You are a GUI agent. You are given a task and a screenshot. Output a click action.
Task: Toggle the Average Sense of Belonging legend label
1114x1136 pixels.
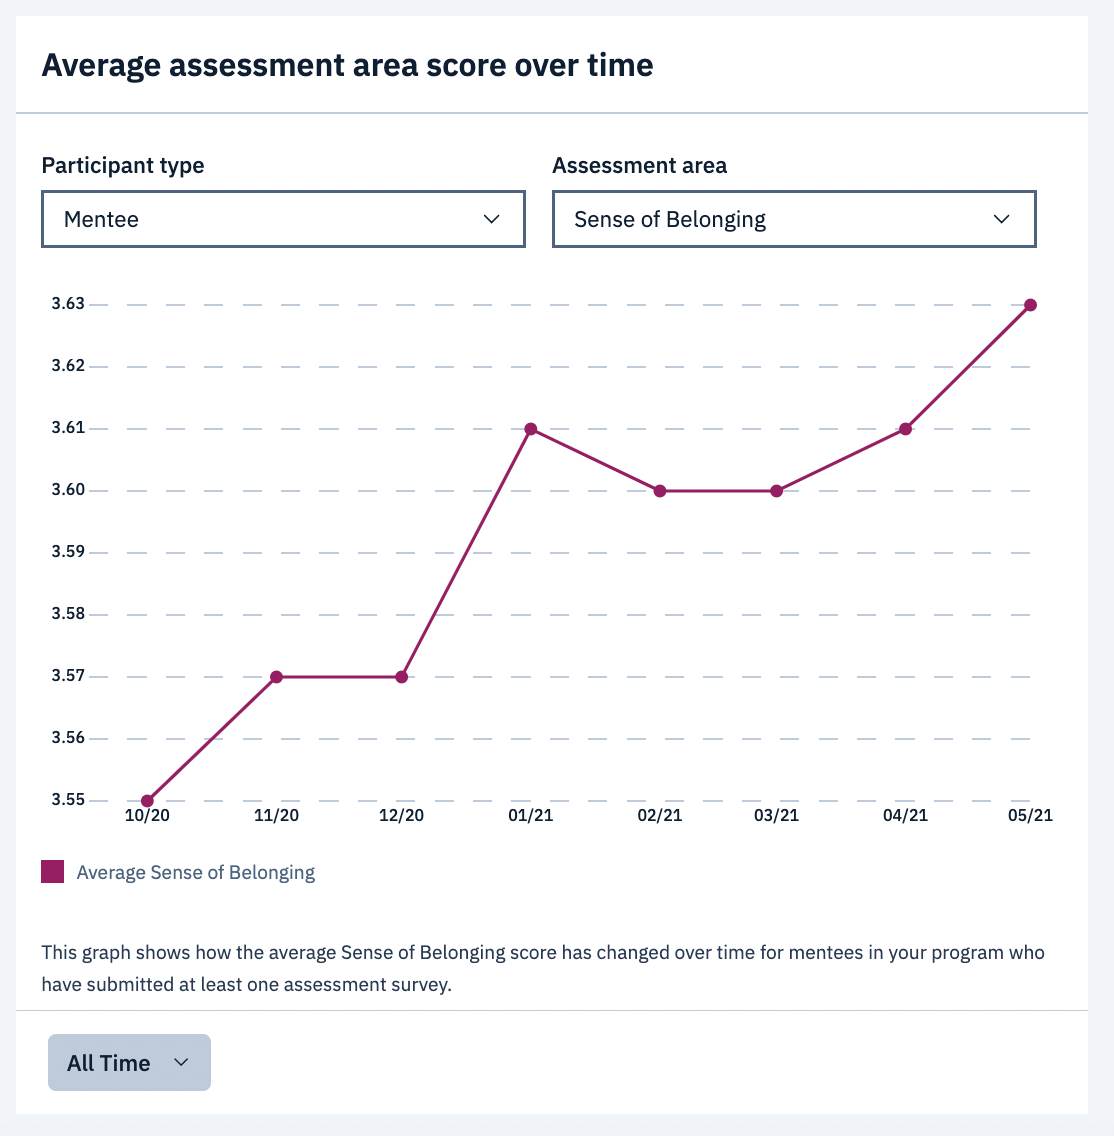(x=196, y=873)
